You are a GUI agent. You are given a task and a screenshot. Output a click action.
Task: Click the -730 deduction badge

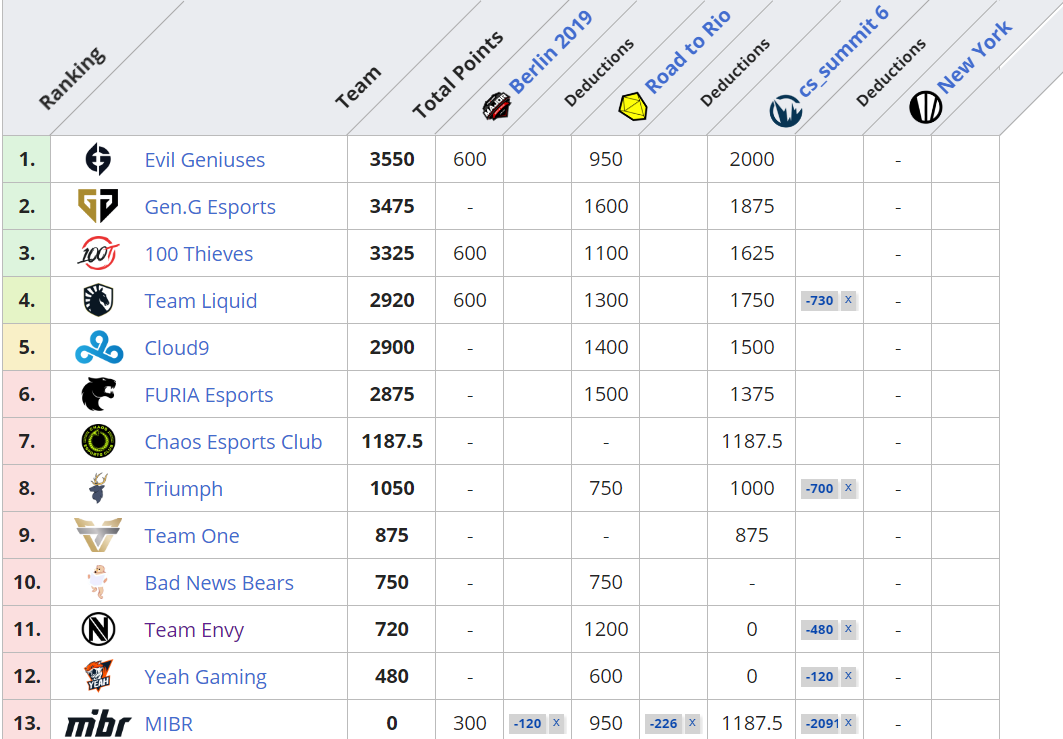(820, 300)
